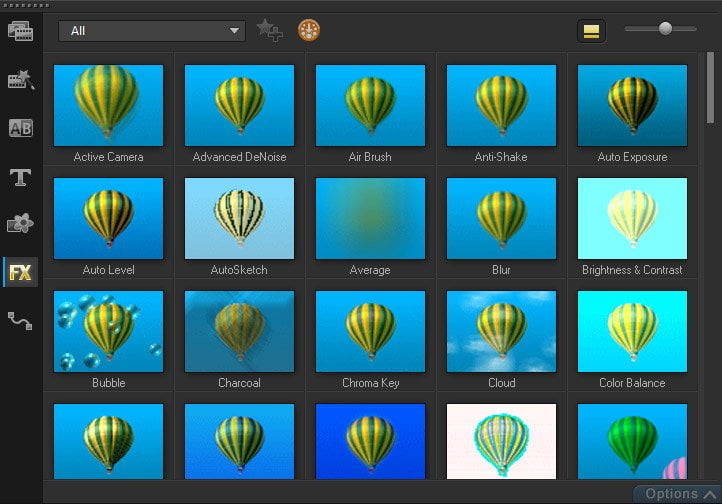722x504 pixels.
Task: Click the 'Average' label text
Action: 370,270
